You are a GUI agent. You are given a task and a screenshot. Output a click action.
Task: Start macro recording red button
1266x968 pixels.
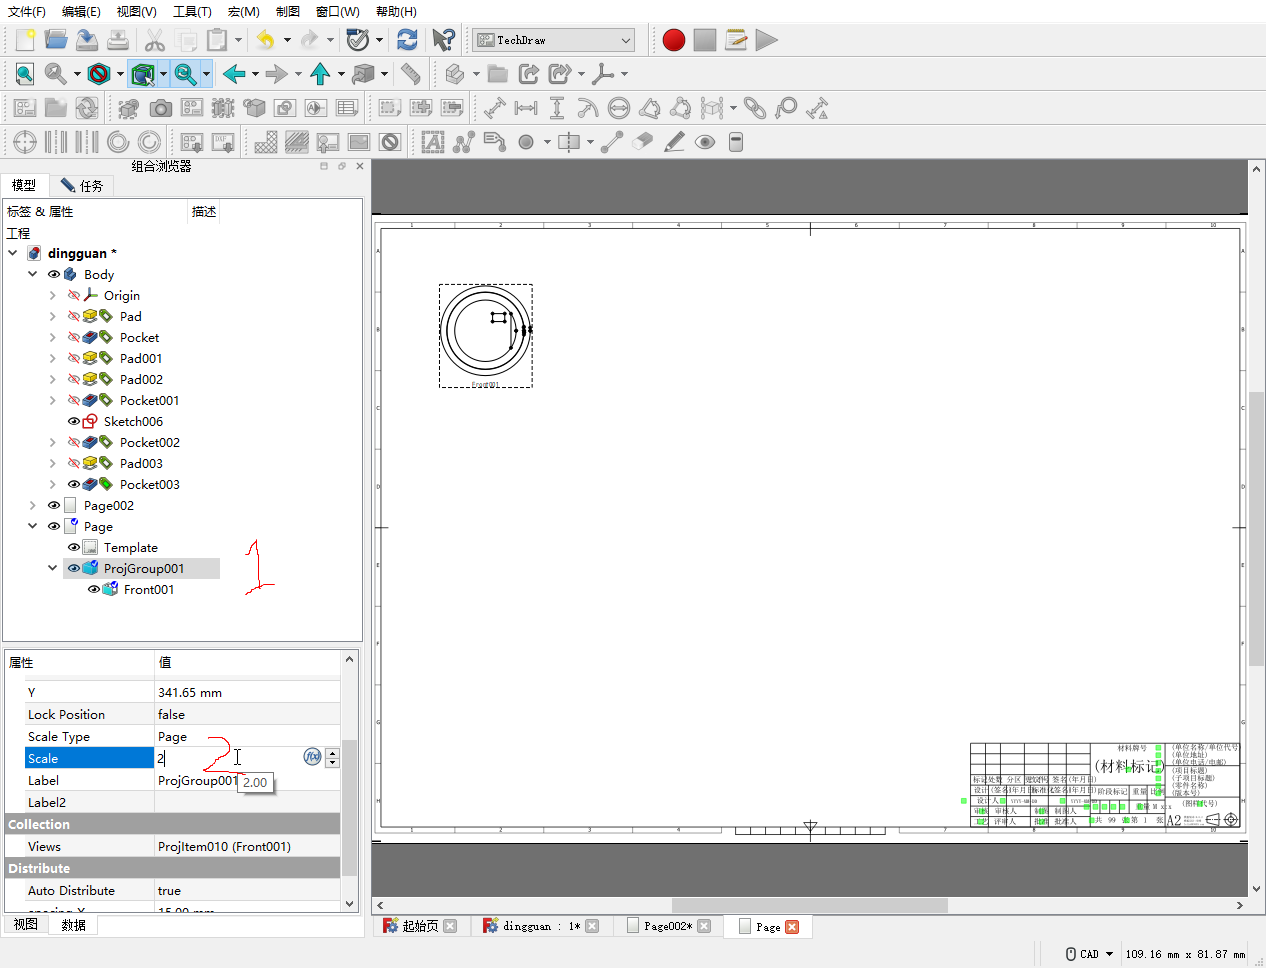(x=674, y=40)
